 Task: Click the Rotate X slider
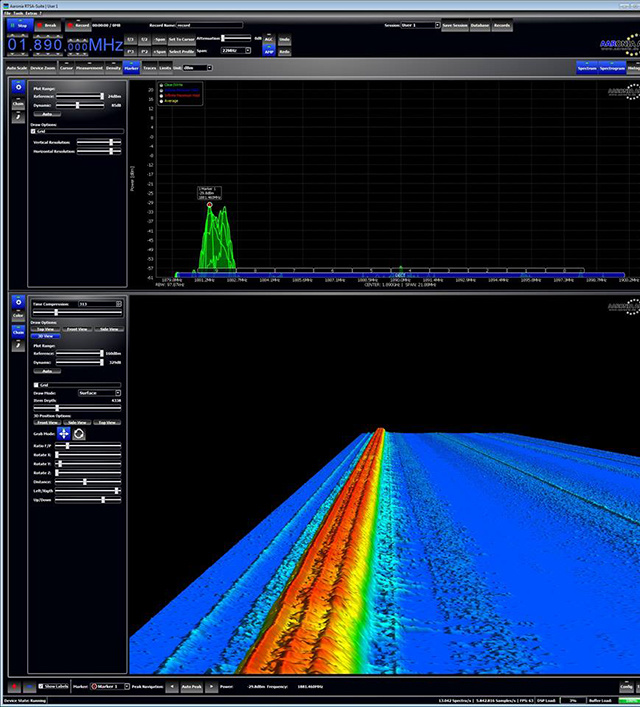(x=88, y=454)
